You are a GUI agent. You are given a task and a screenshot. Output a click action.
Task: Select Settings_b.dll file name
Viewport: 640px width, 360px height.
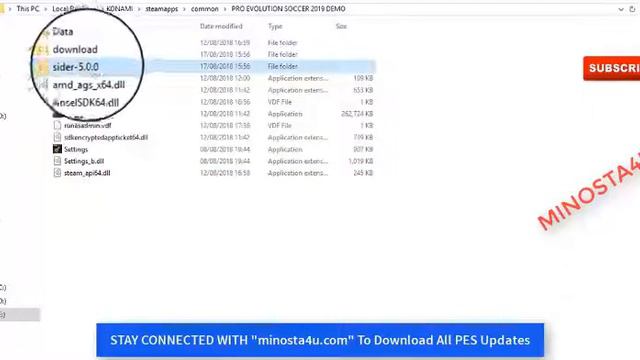coord(84,161)
